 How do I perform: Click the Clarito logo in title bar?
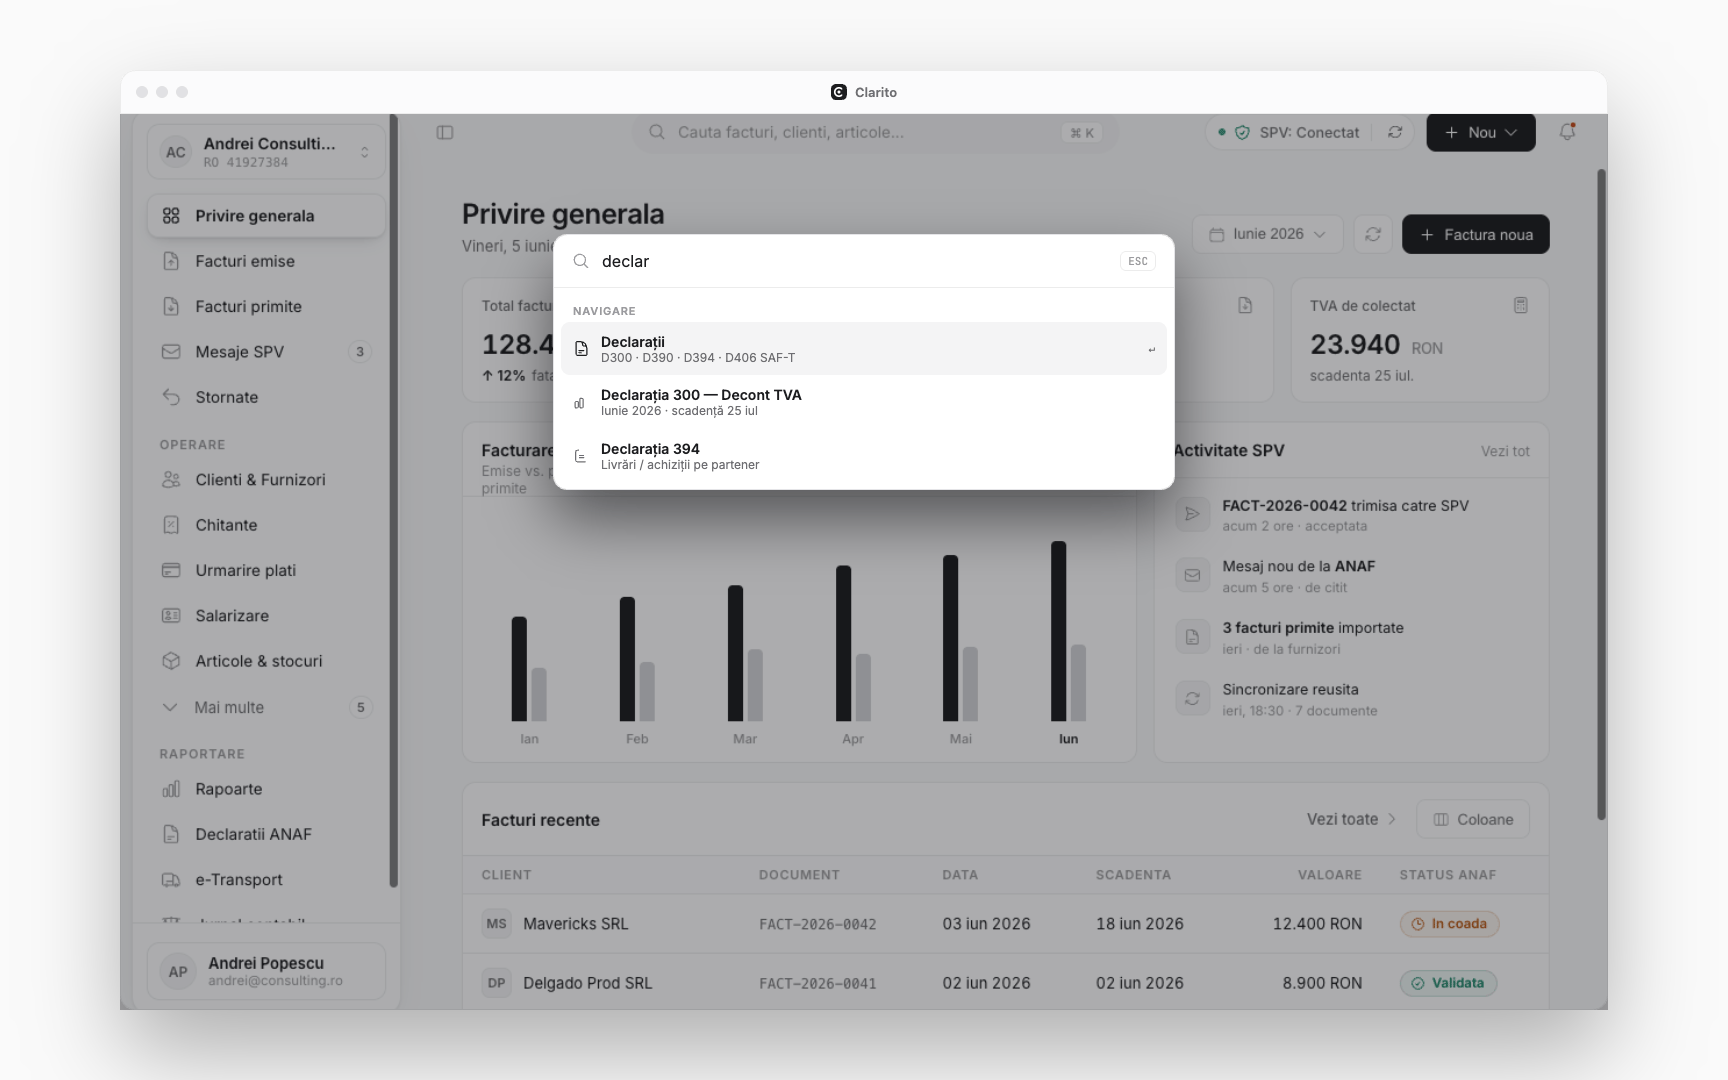click(x=839, y=92)
